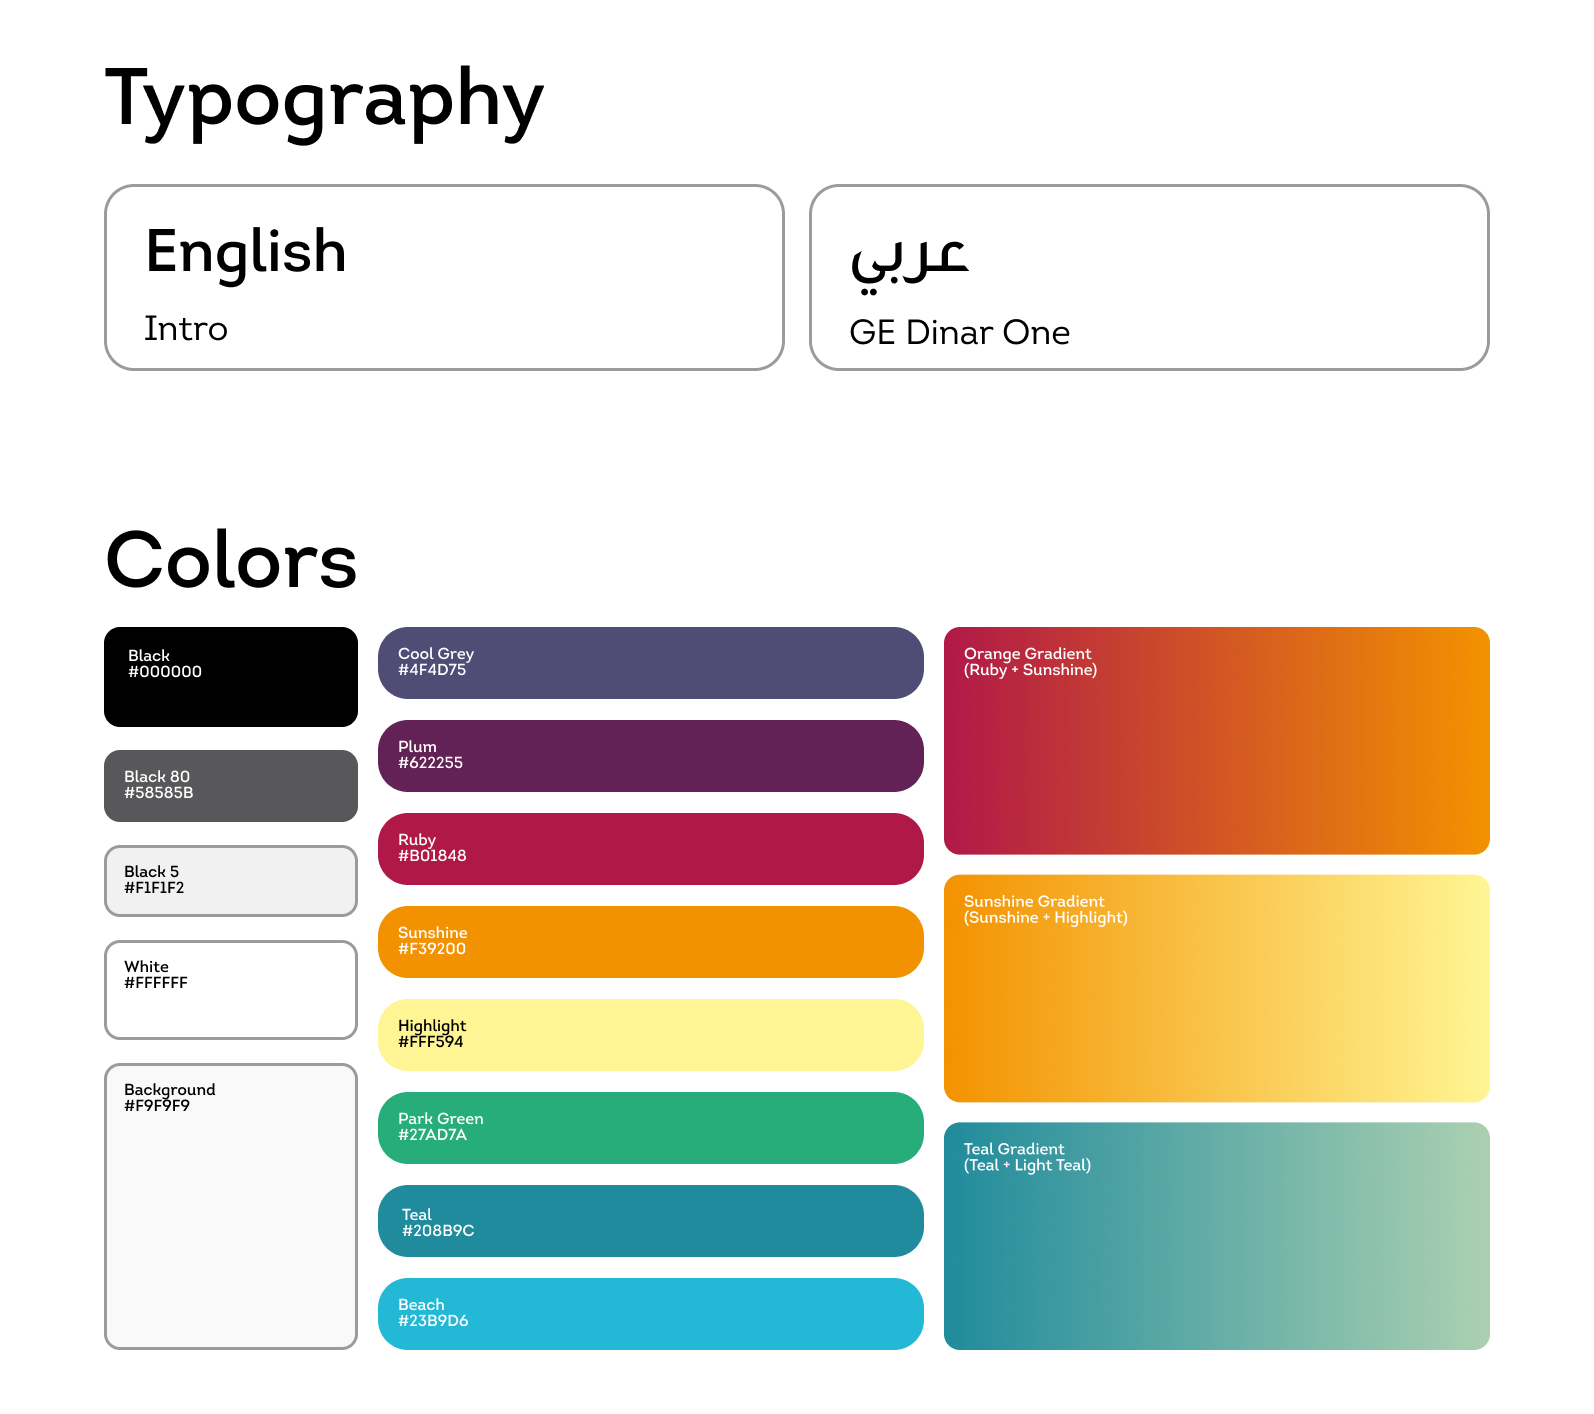Choose the Highlight #FFF594 color bar

pos(651,1035)
